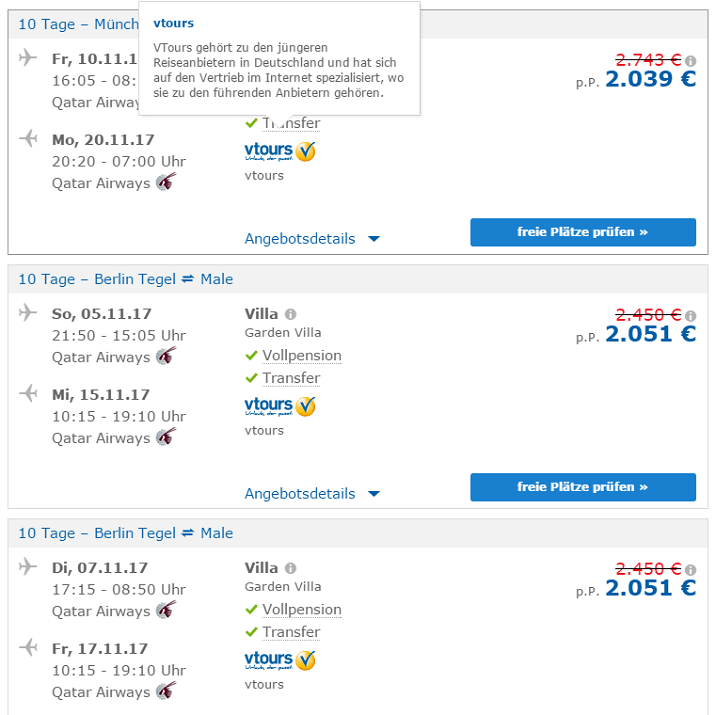Click 'freie Plätze prüfen' for the 2.039 € offer
Image resolution: width=716 pixels, height=715 pixels.
click(583, 232)
